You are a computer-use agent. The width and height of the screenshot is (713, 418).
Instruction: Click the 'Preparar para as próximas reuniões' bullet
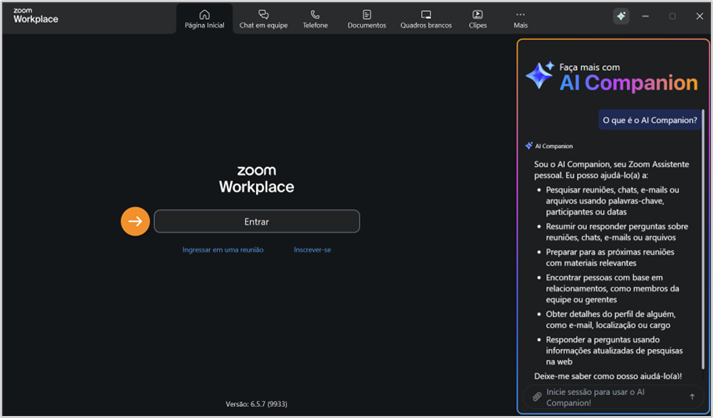[610, 257]
